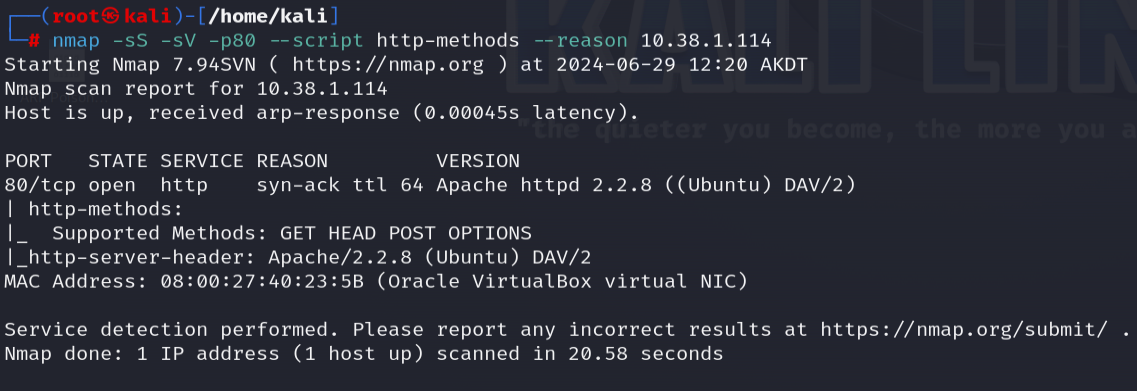Click the VERSION column header
The image size is (1137, 391).
478,161
